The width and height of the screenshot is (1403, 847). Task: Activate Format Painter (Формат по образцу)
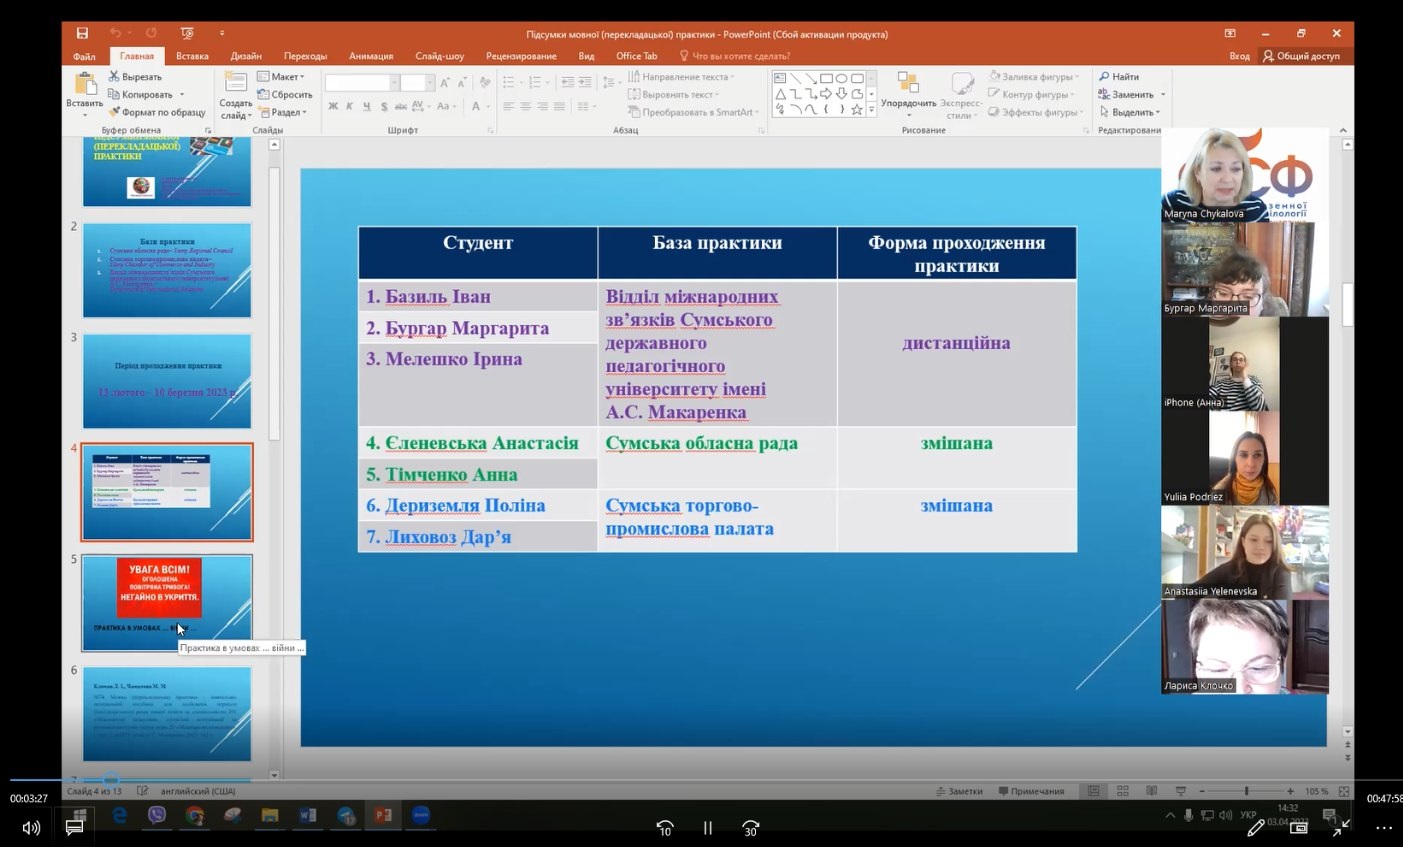pyautogui.click(x=157, y=112)
